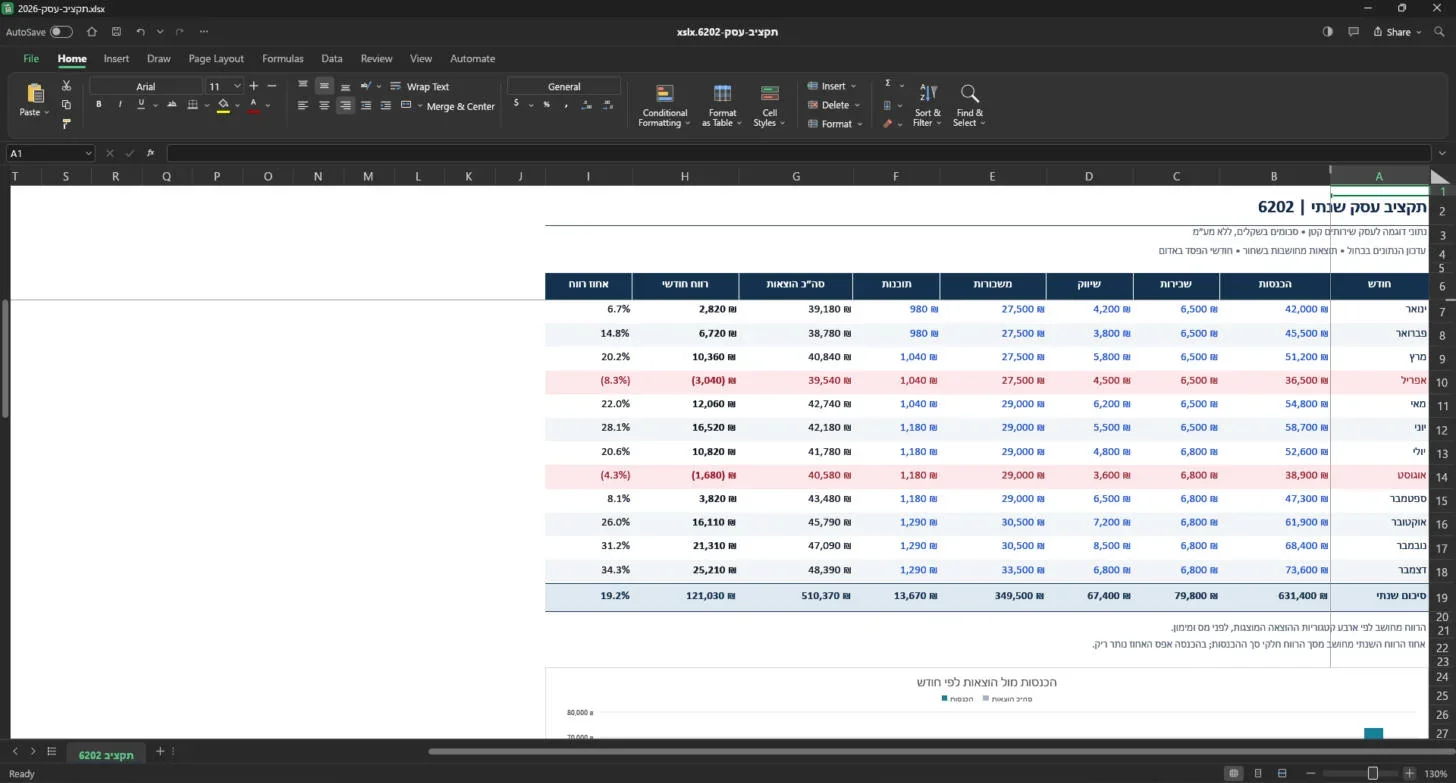The image size is (1456, 783).
Task: Apply strikethrough formatting
Action: (172, 105)
